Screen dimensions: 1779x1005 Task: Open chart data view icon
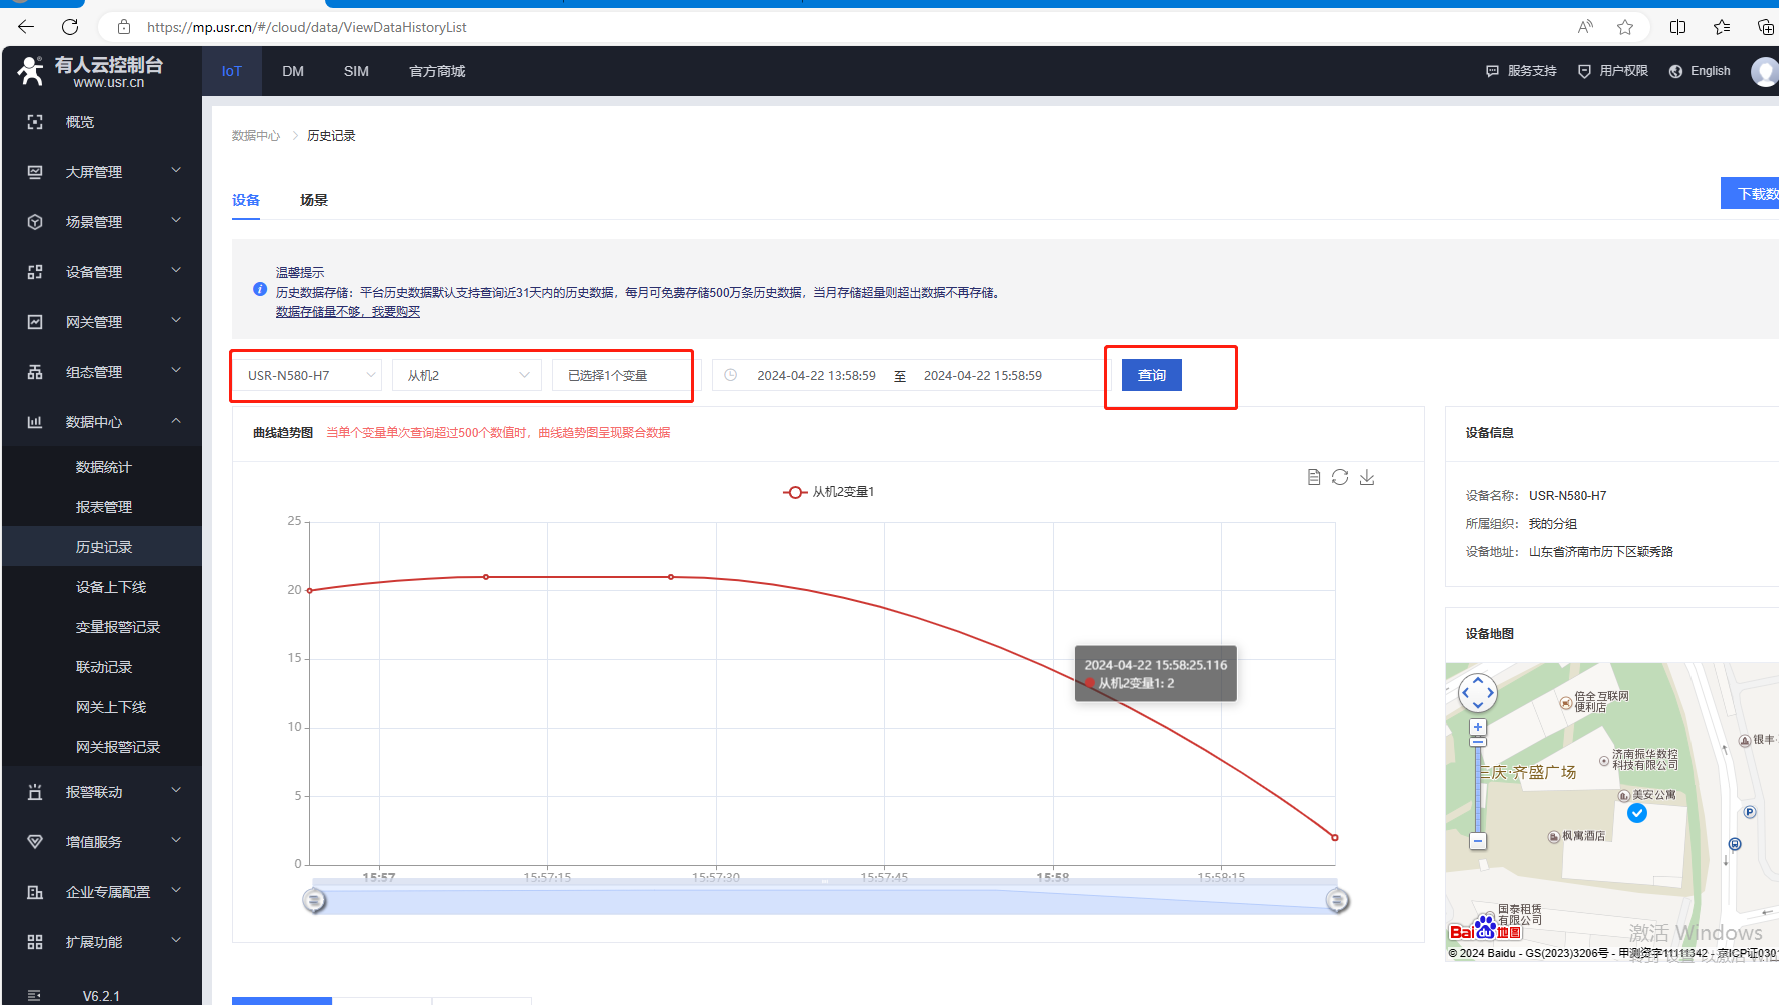[1314, 478]
